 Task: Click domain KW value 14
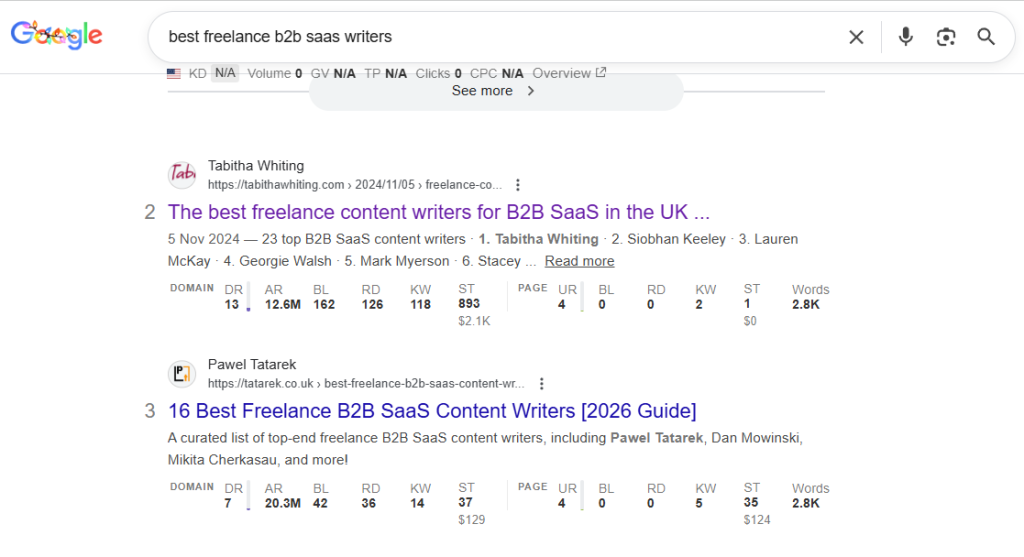click(x=417, y=503)
